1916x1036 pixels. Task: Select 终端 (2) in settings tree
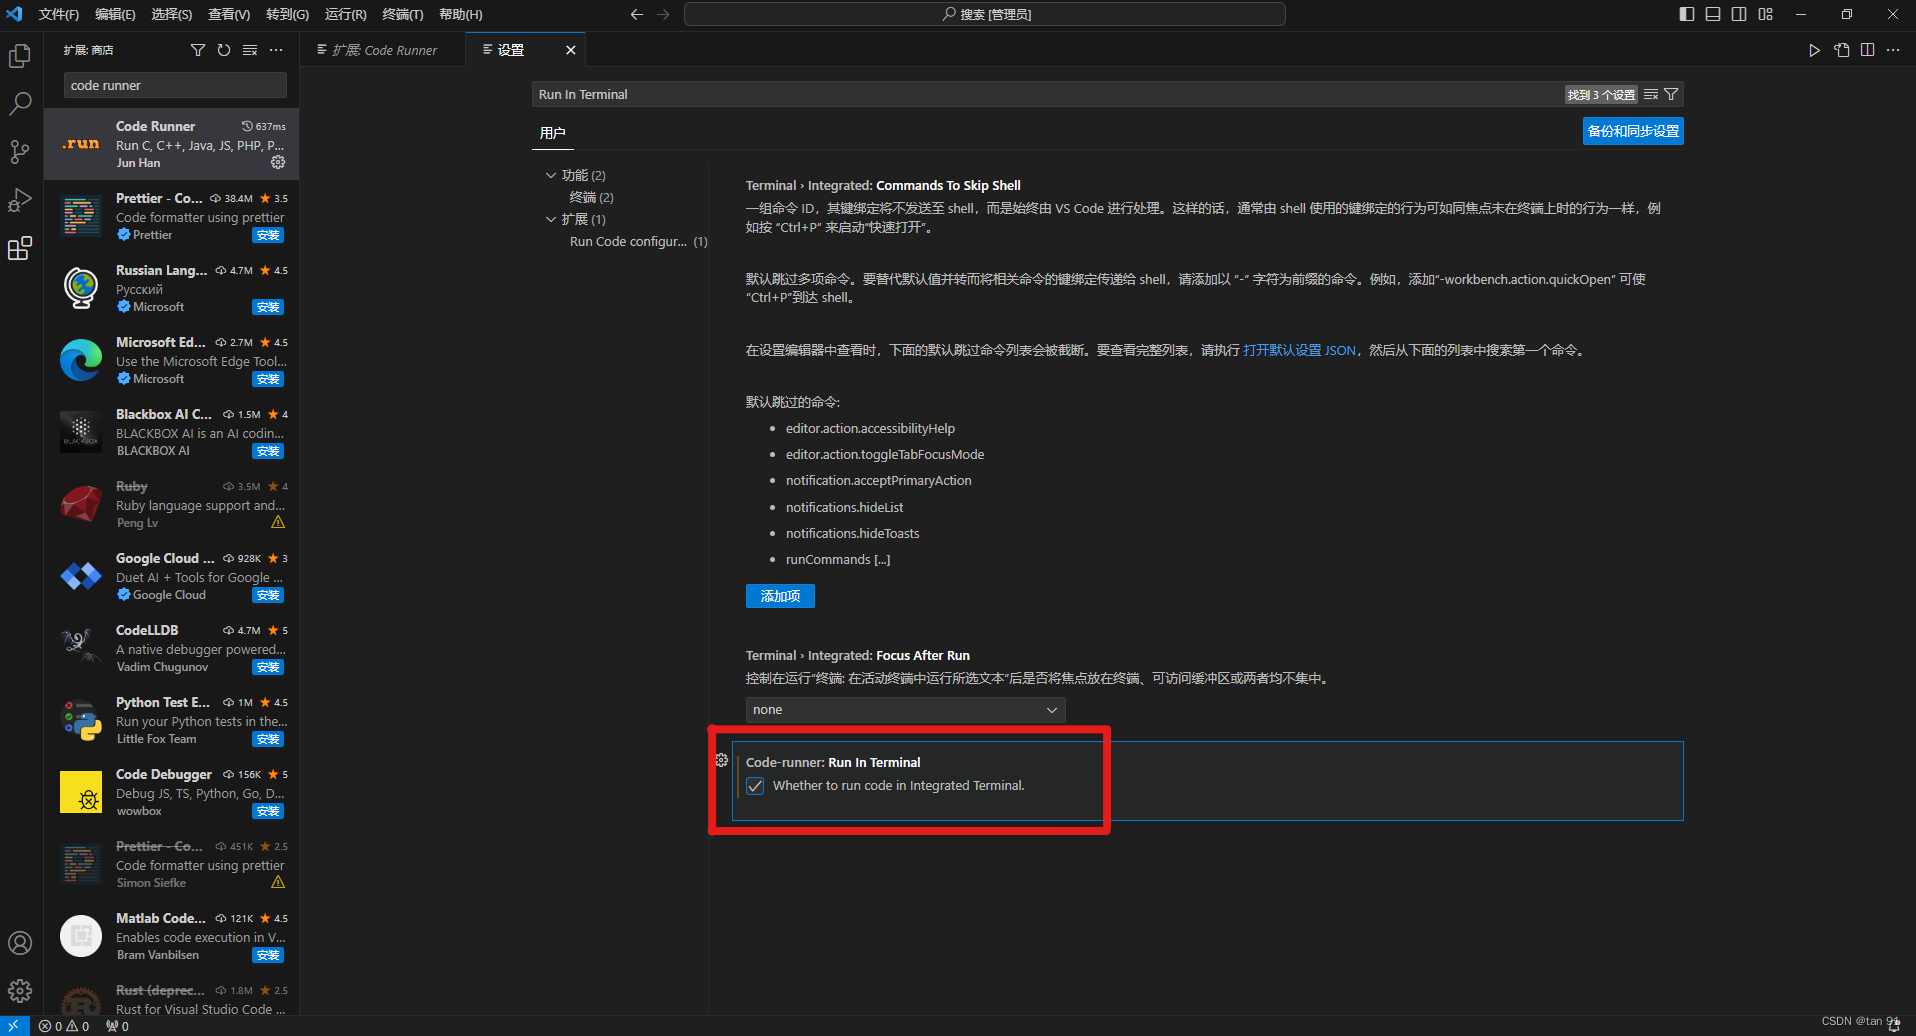591,197
